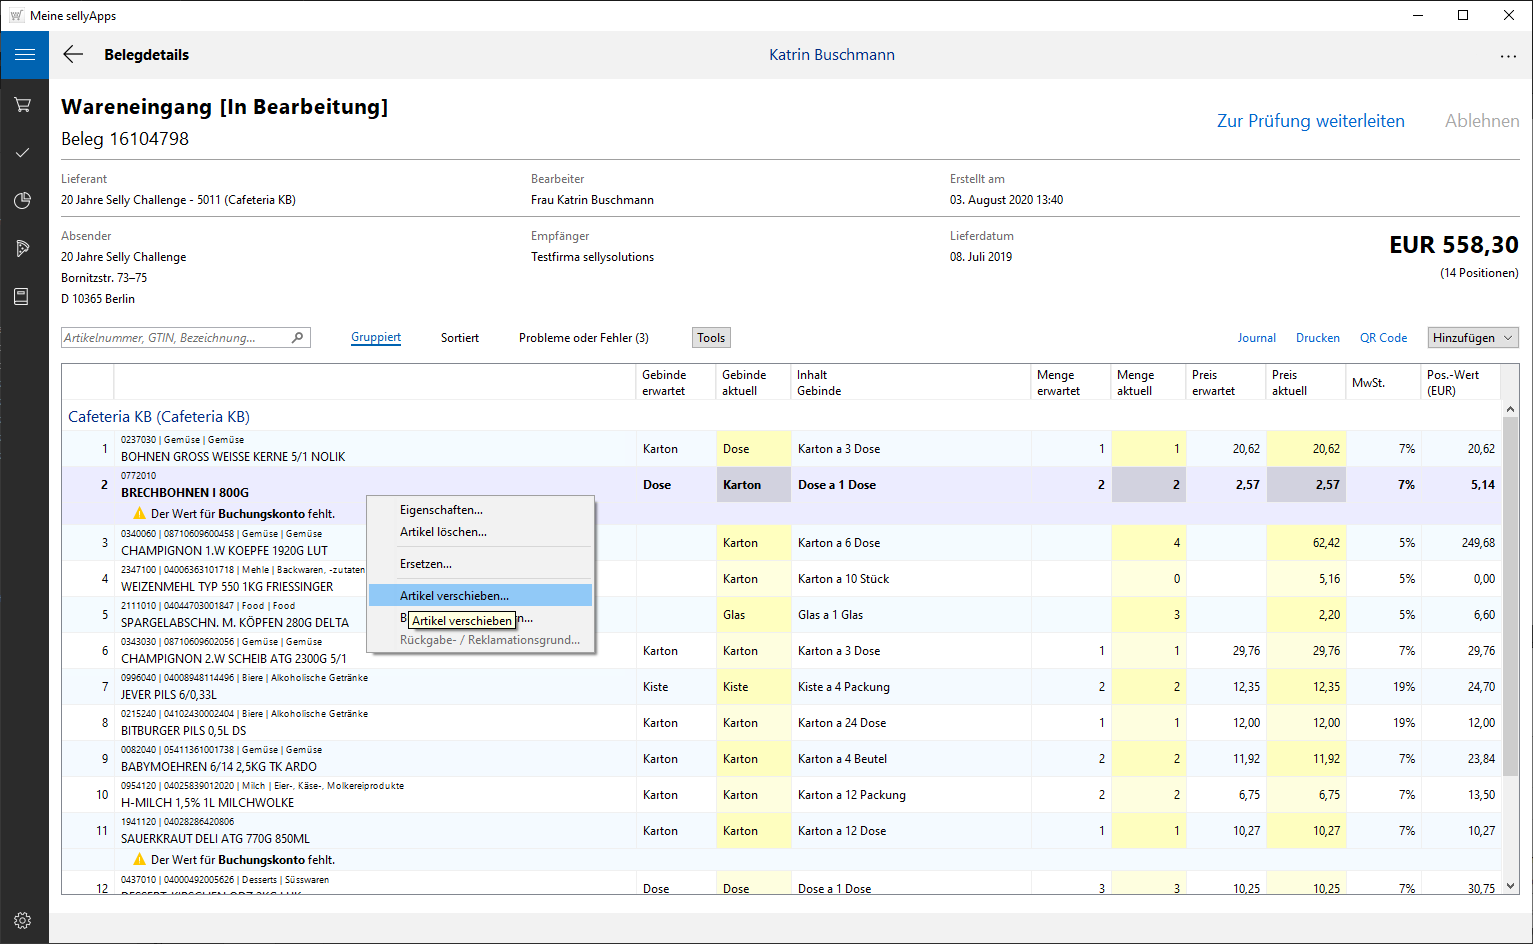This screenshot has height=944, width=1533.
Task: Open the three-dots more options menu
Action: pyautogui.click(x=1508, y=56)
